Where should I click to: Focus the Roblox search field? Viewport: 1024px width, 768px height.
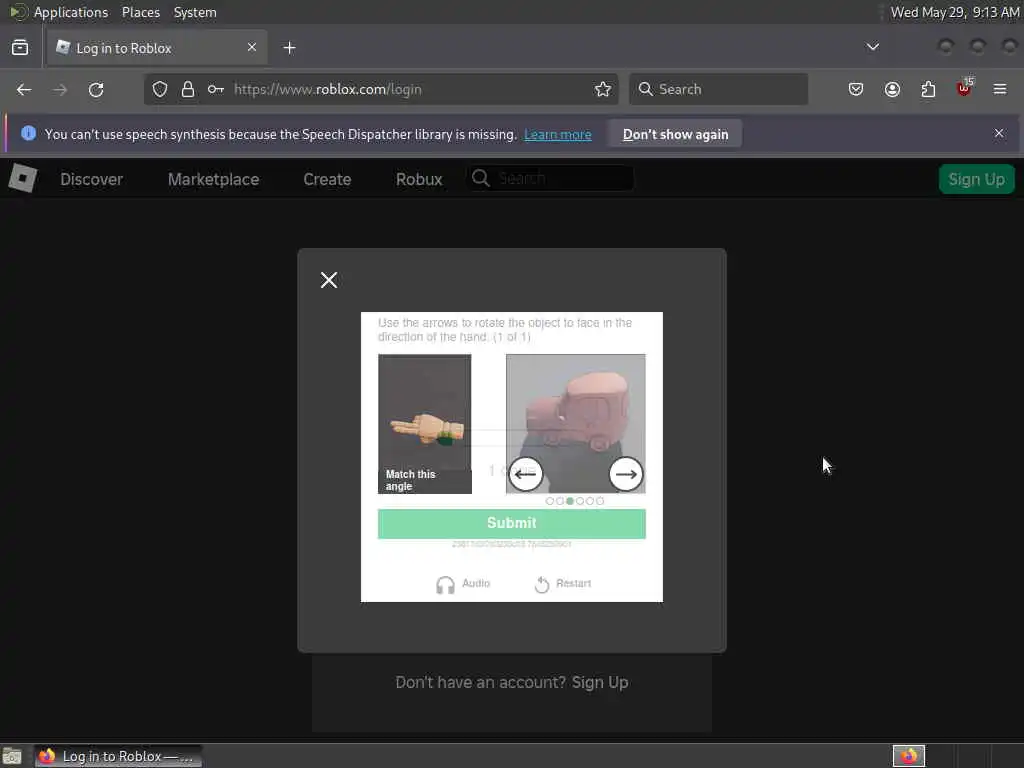click(x=551, y=178)
